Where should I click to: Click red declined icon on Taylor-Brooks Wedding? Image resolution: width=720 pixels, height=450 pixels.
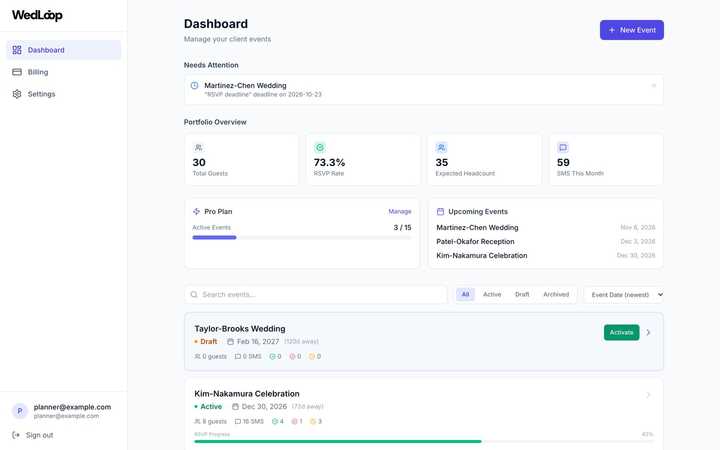click(x=292, y=356)
